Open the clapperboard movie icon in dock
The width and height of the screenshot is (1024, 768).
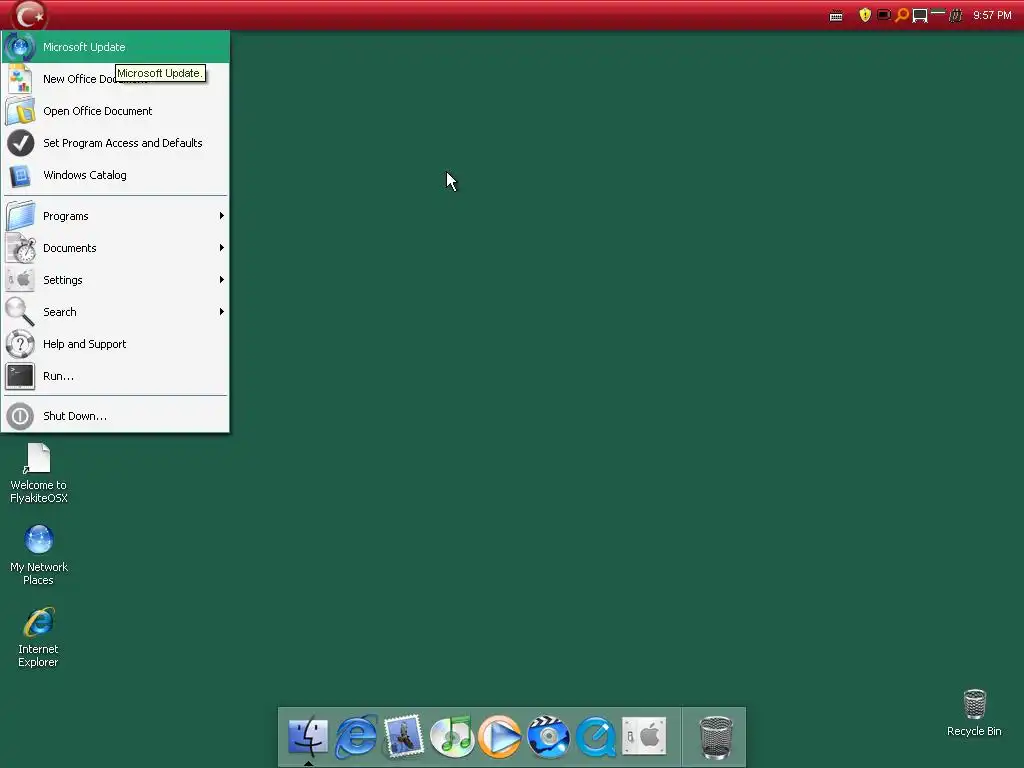(x=548, y=736)
